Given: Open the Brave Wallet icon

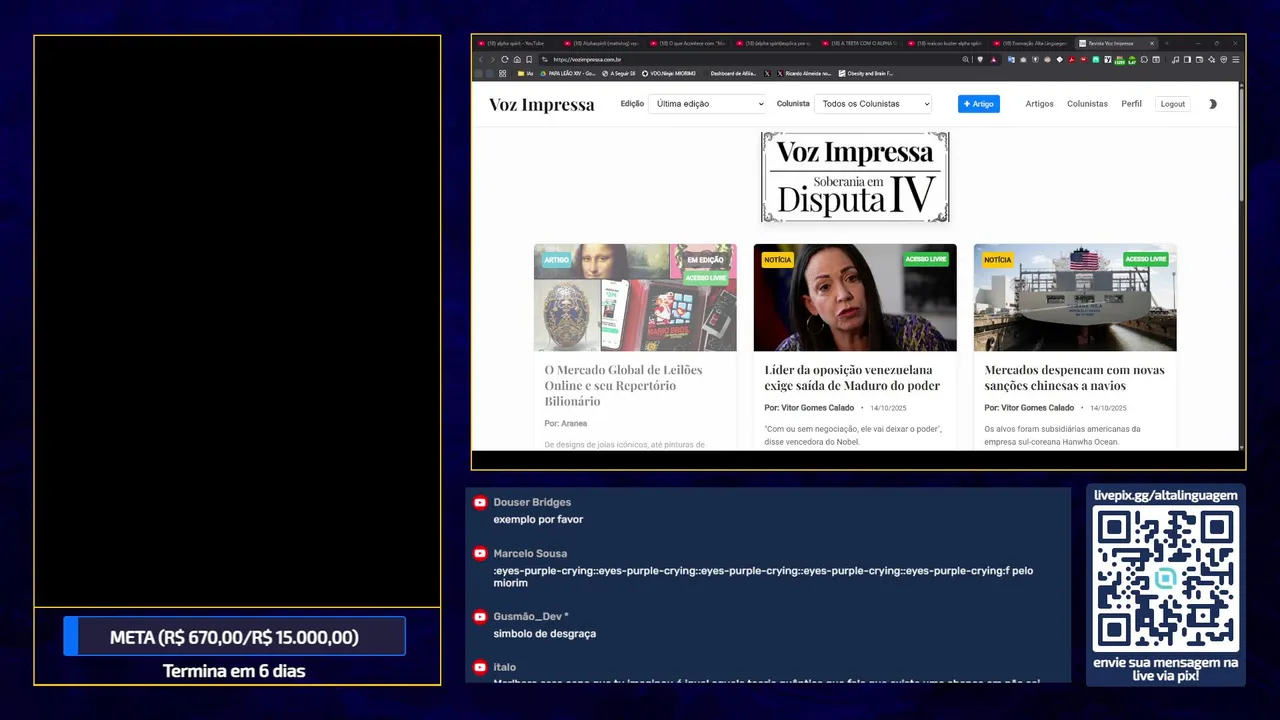Looking at the screenshot, I should pyautogui.click(x=1199, y=59).
